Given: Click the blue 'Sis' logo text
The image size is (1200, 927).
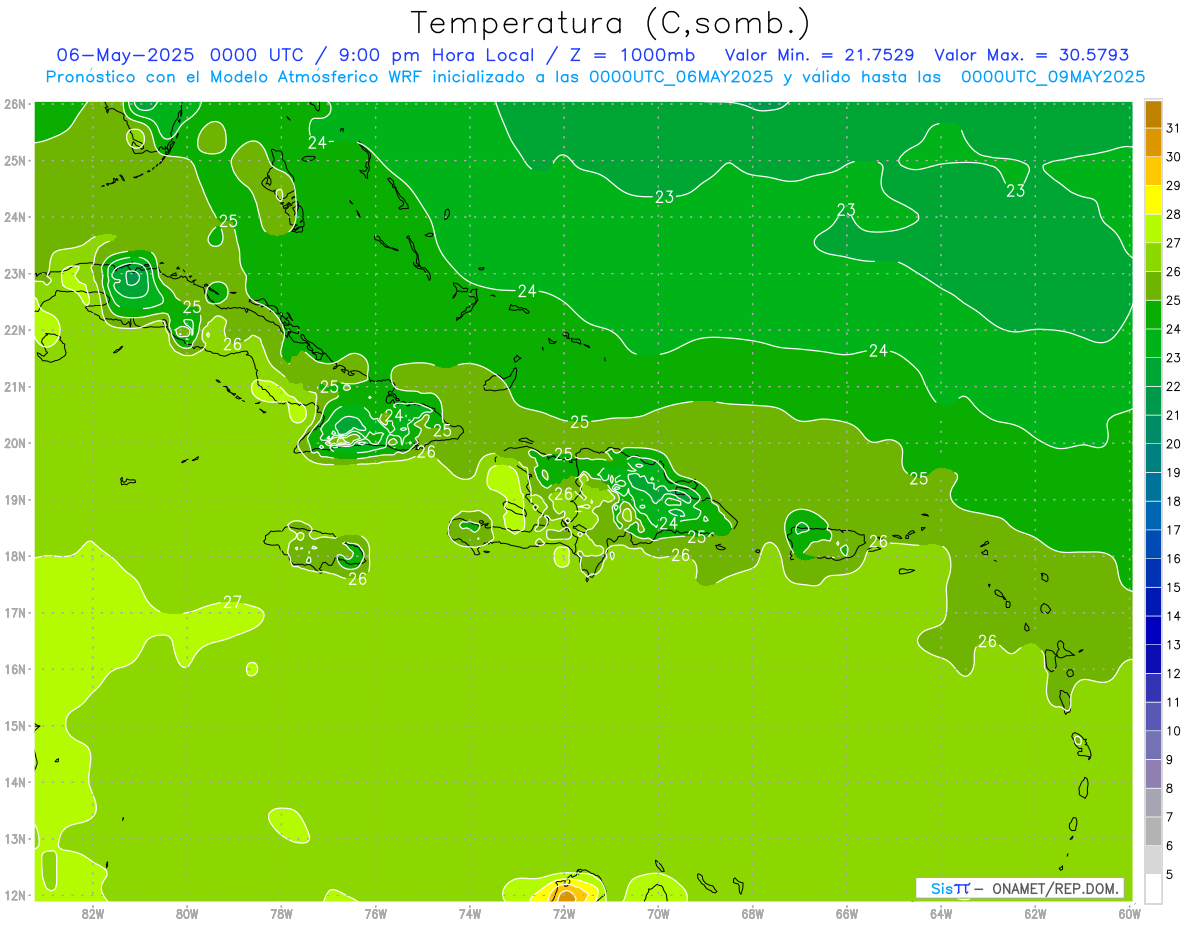Looking at the screenshot, I should click(942, 888).
